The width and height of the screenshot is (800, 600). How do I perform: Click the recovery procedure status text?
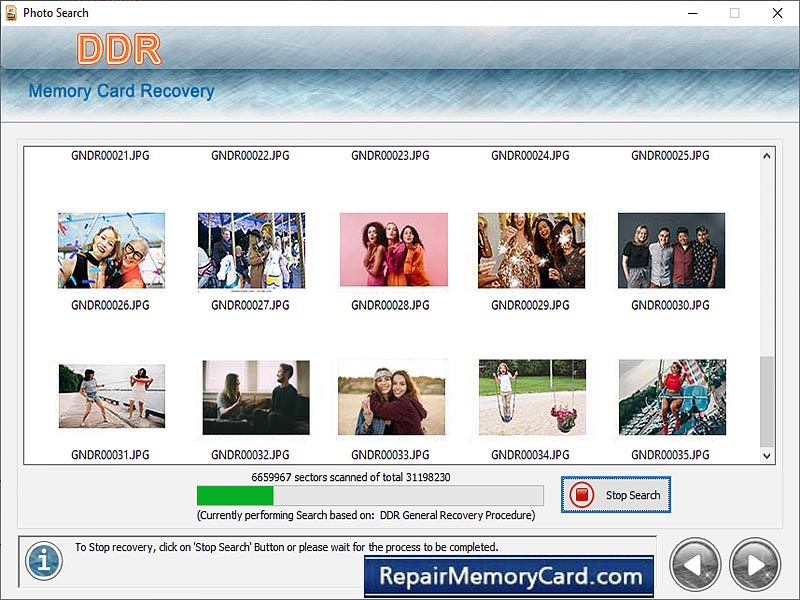click(x=370, y=515)
